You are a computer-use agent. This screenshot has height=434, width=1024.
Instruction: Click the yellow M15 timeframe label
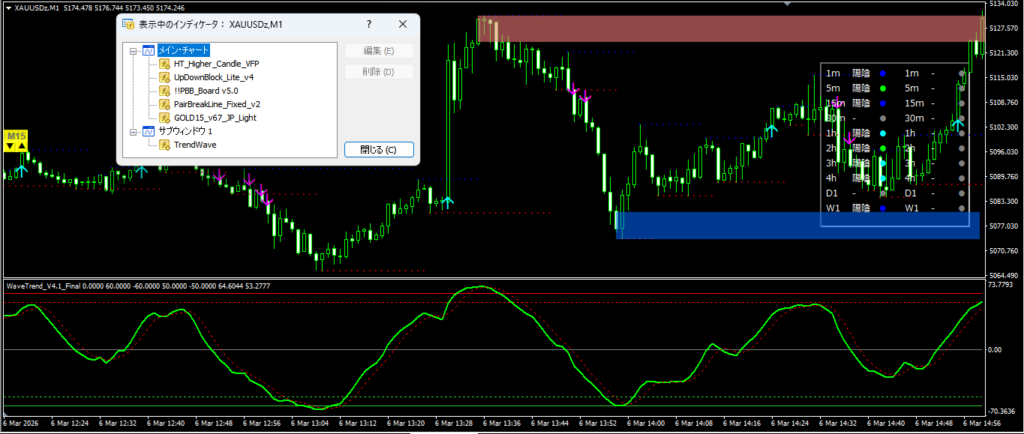point(16,135)
